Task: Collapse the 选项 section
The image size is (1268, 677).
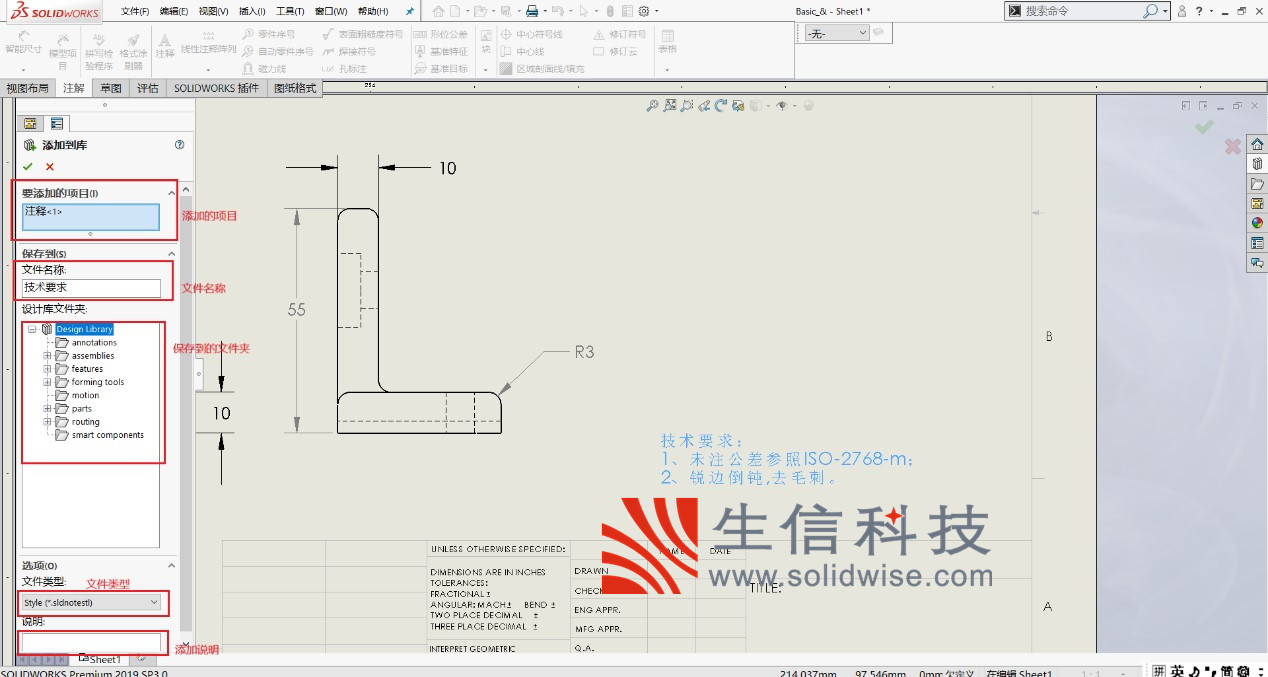Action: (171, 565)
